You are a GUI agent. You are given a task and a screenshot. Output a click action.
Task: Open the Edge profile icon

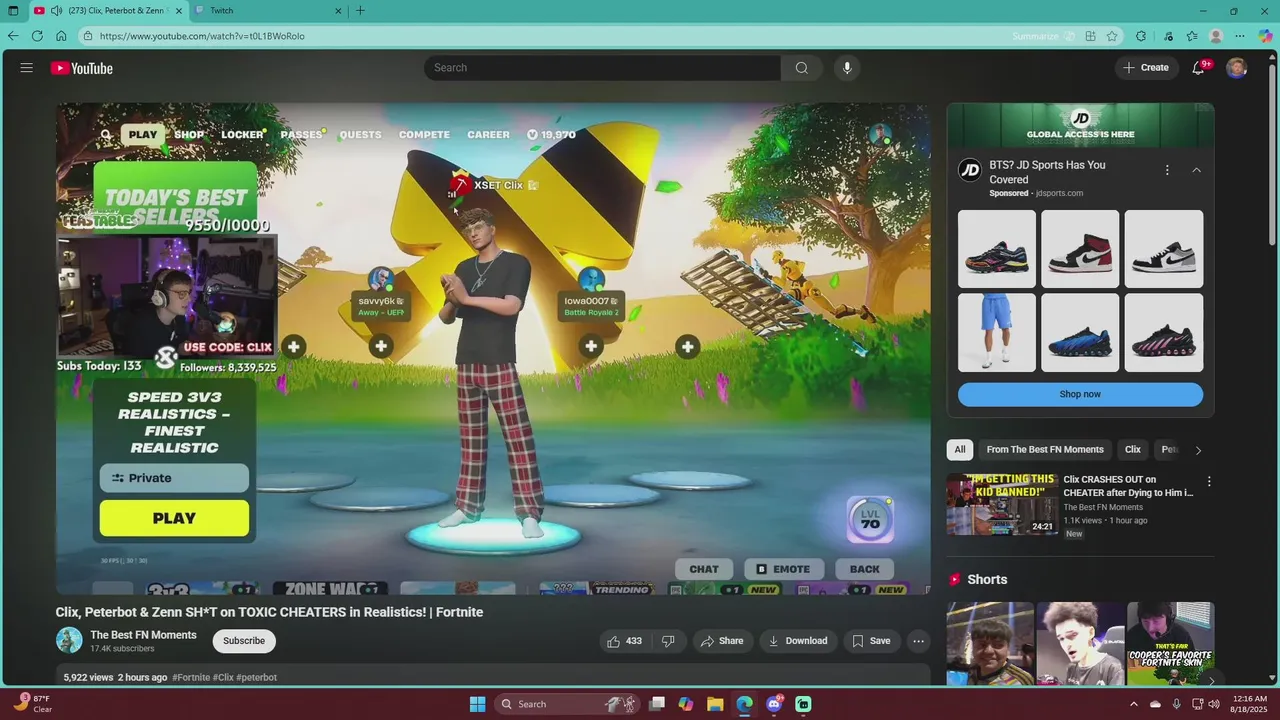coord(1216,36)
